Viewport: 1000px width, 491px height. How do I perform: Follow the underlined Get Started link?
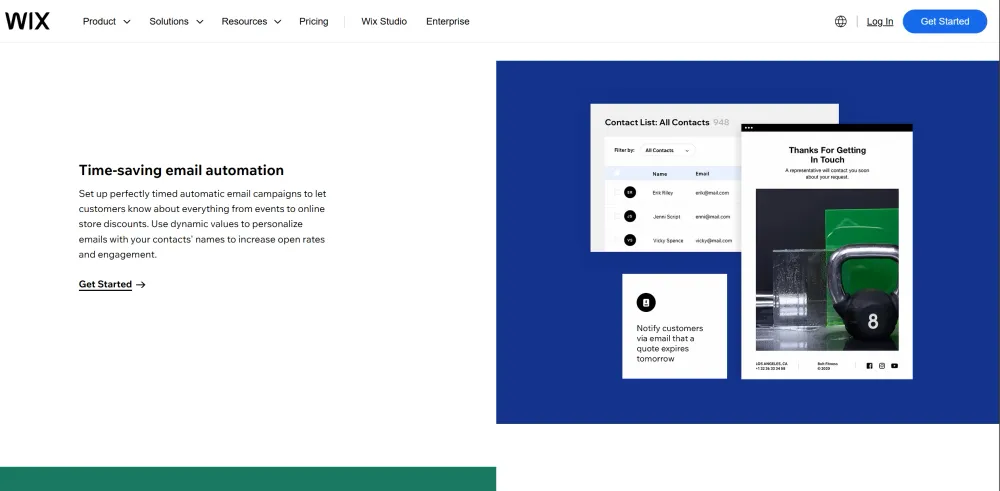tap(105, 284)
